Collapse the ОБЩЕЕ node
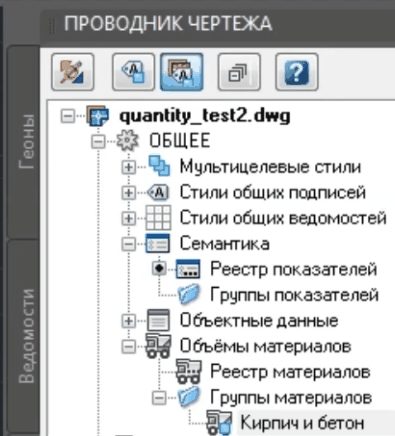The height and width of the screenshot is (436, 395). tap(98, 142)
